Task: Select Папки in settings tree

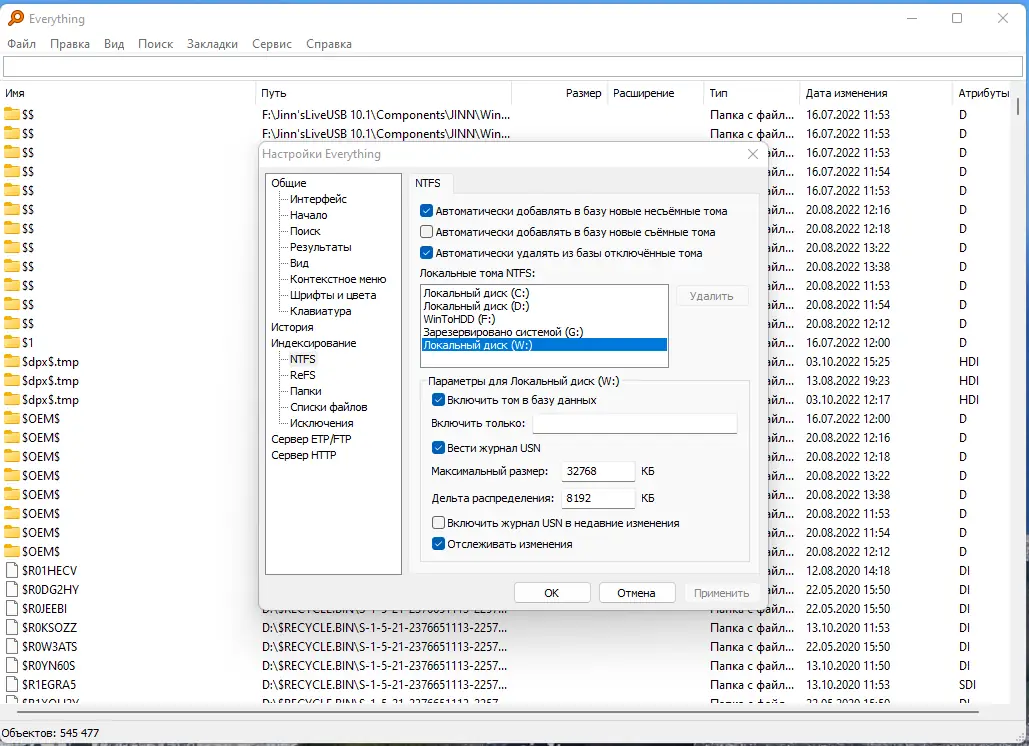Action: pos(306,391)
